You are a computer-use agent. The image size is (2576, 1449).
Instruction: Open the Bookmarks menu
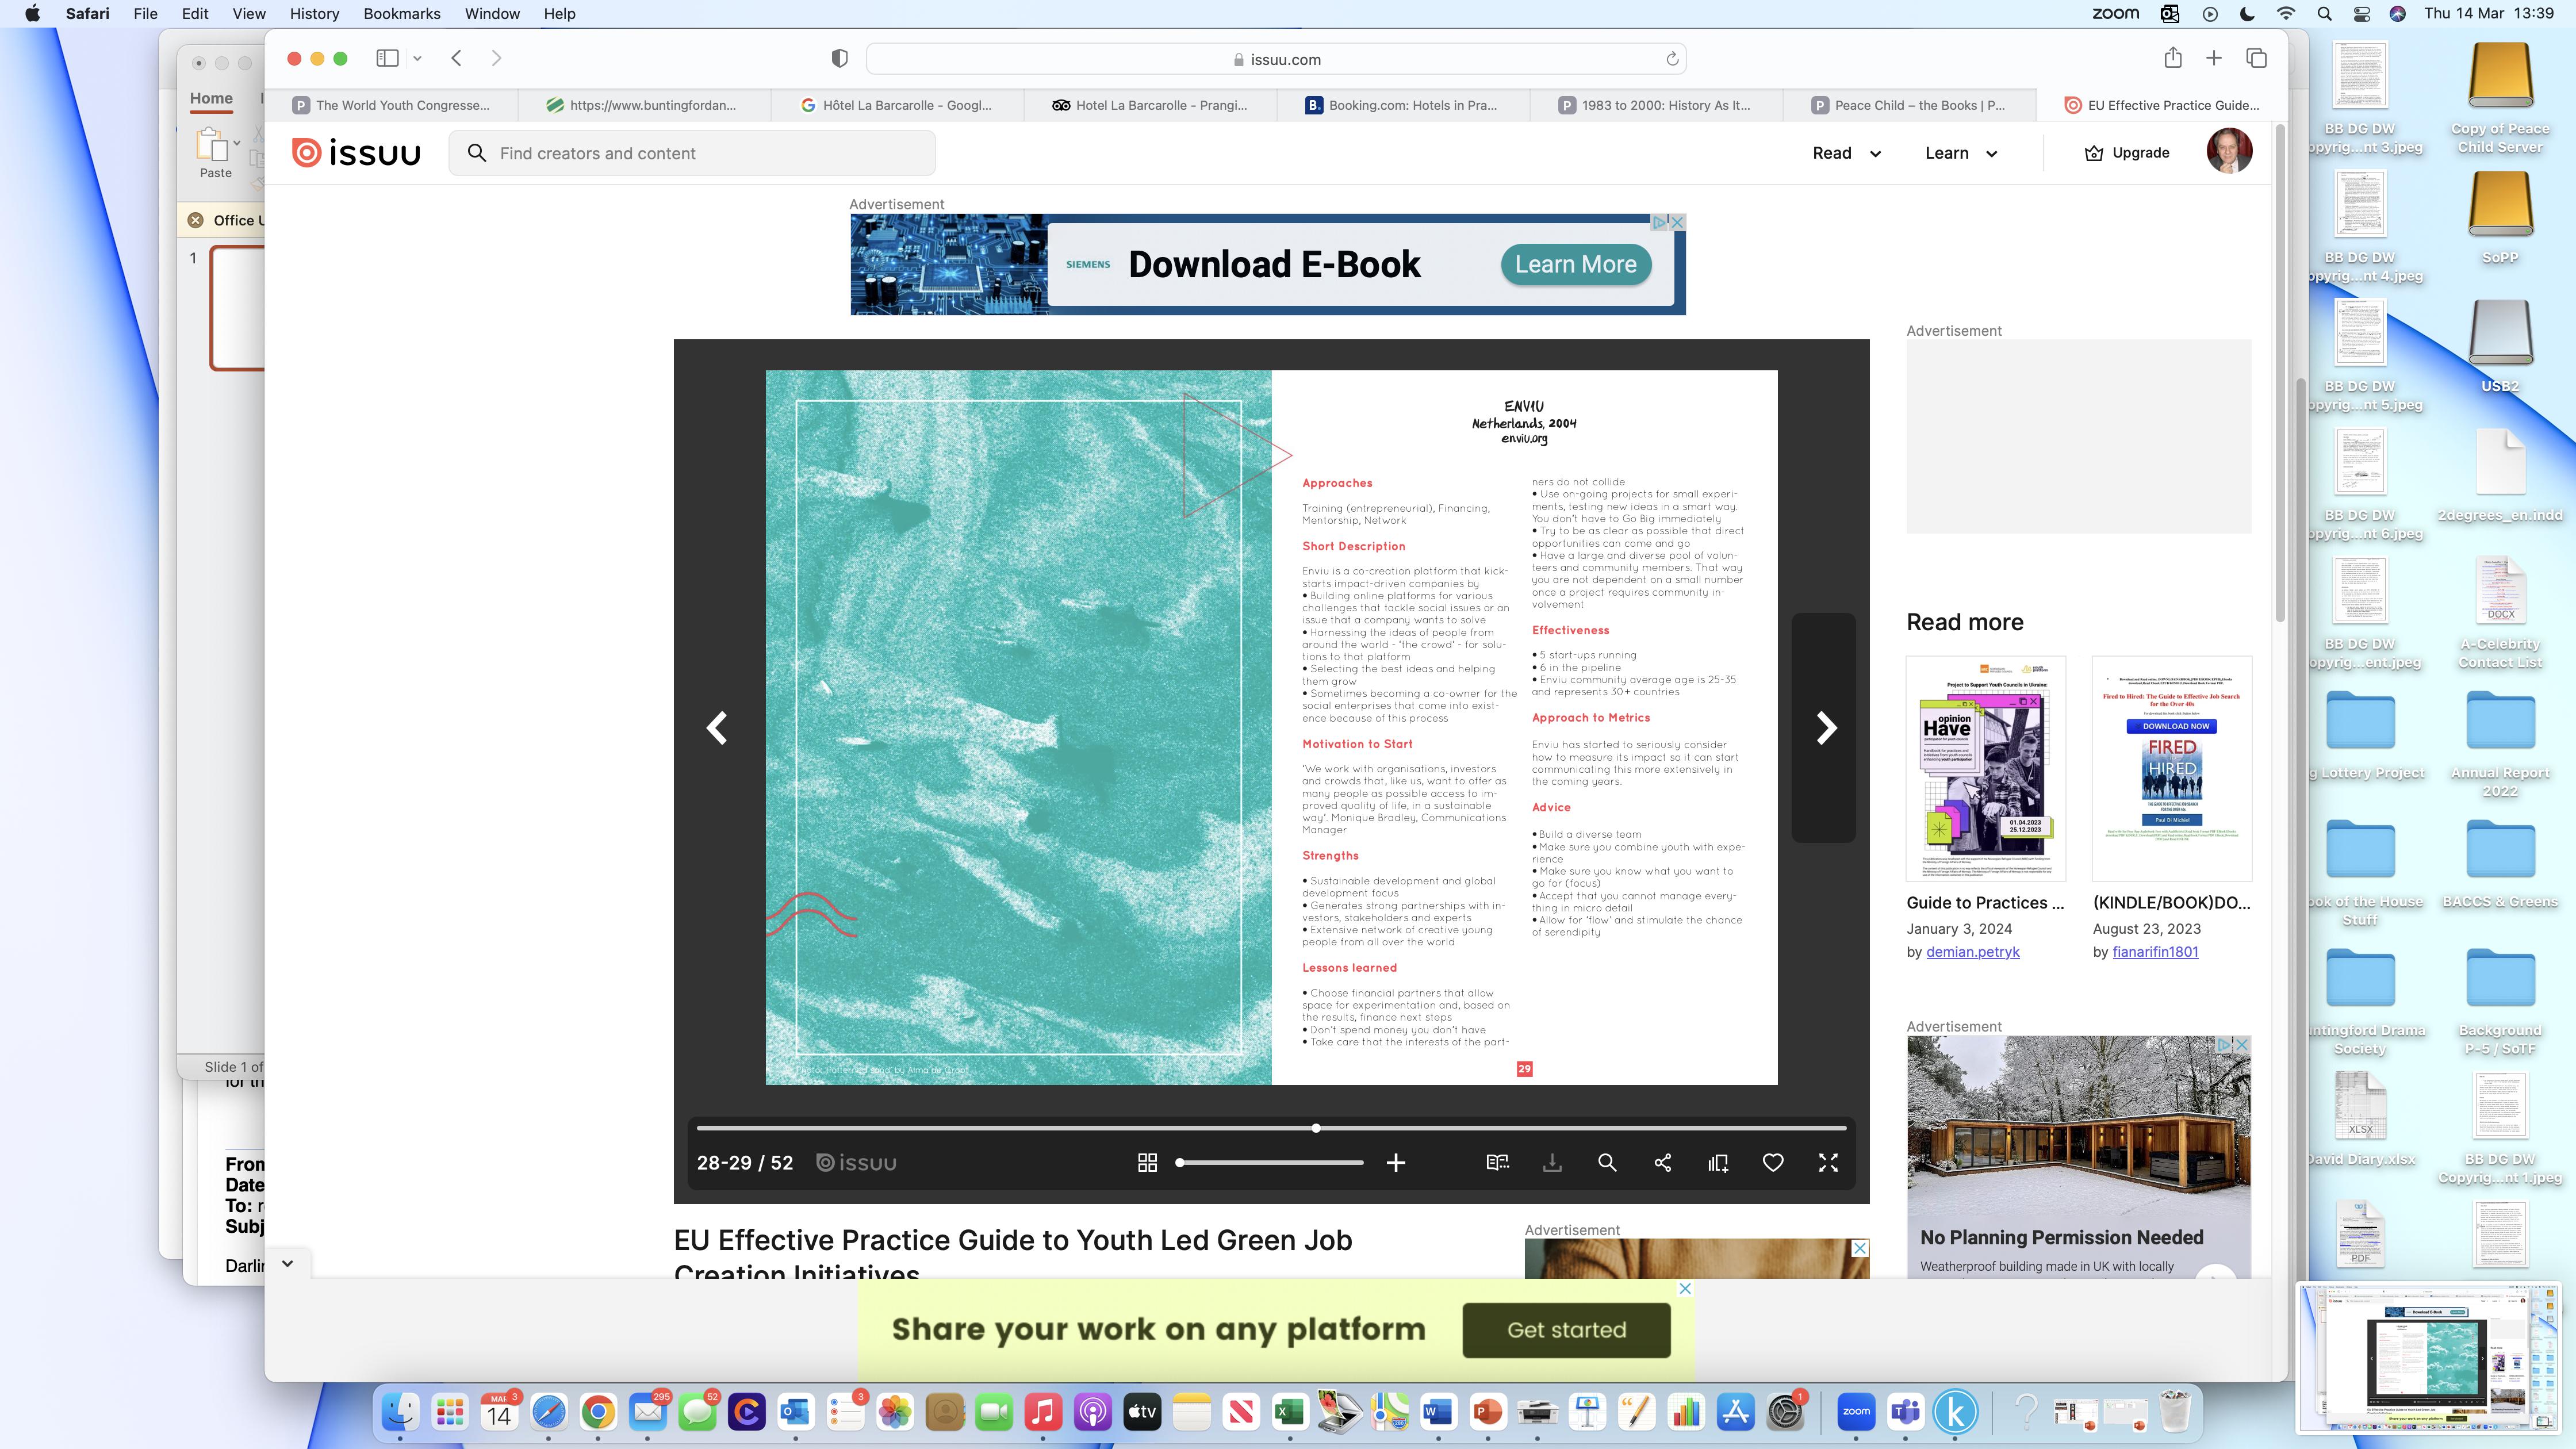pyautogui.click(x=401, y=14)
